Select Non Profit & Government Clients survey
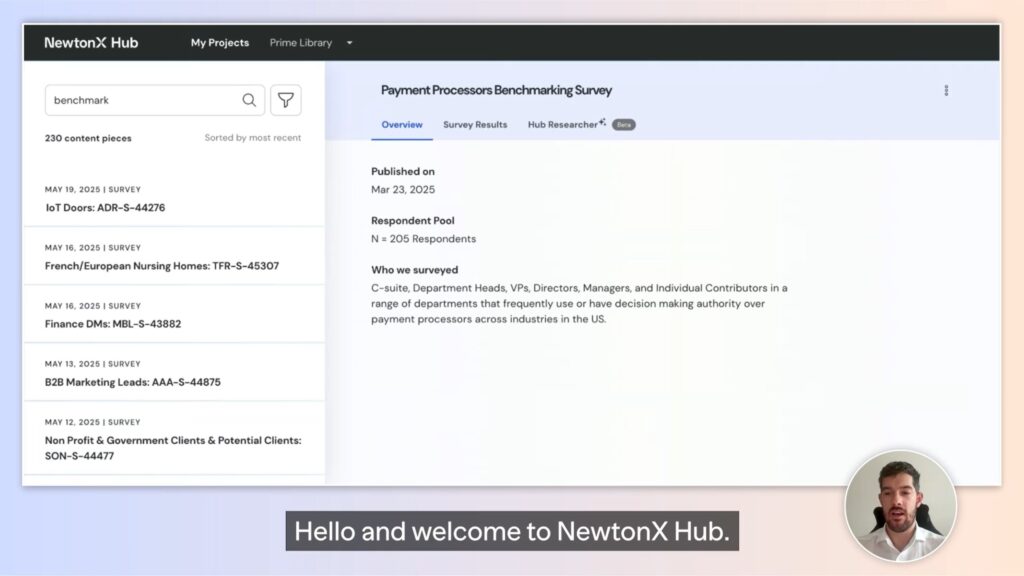1024x576 pixels. [173, 447]
